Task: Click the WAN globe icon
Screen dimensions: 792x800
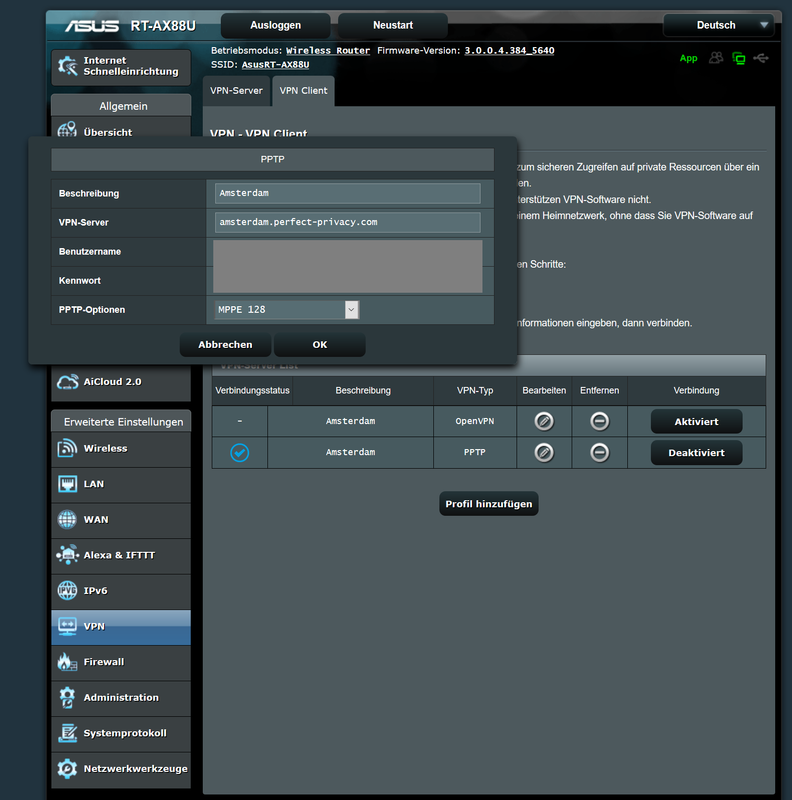Action: pyautogui.click(x=67, y=519)
